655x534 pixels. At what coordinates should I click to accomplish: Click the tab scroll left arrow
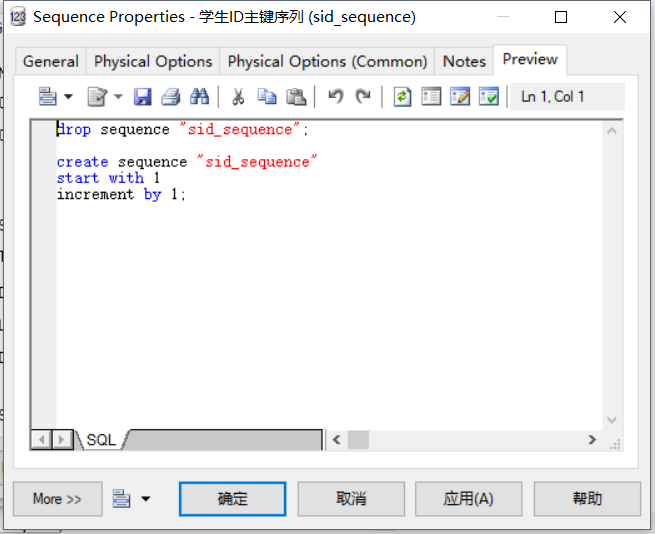point(41,440)
